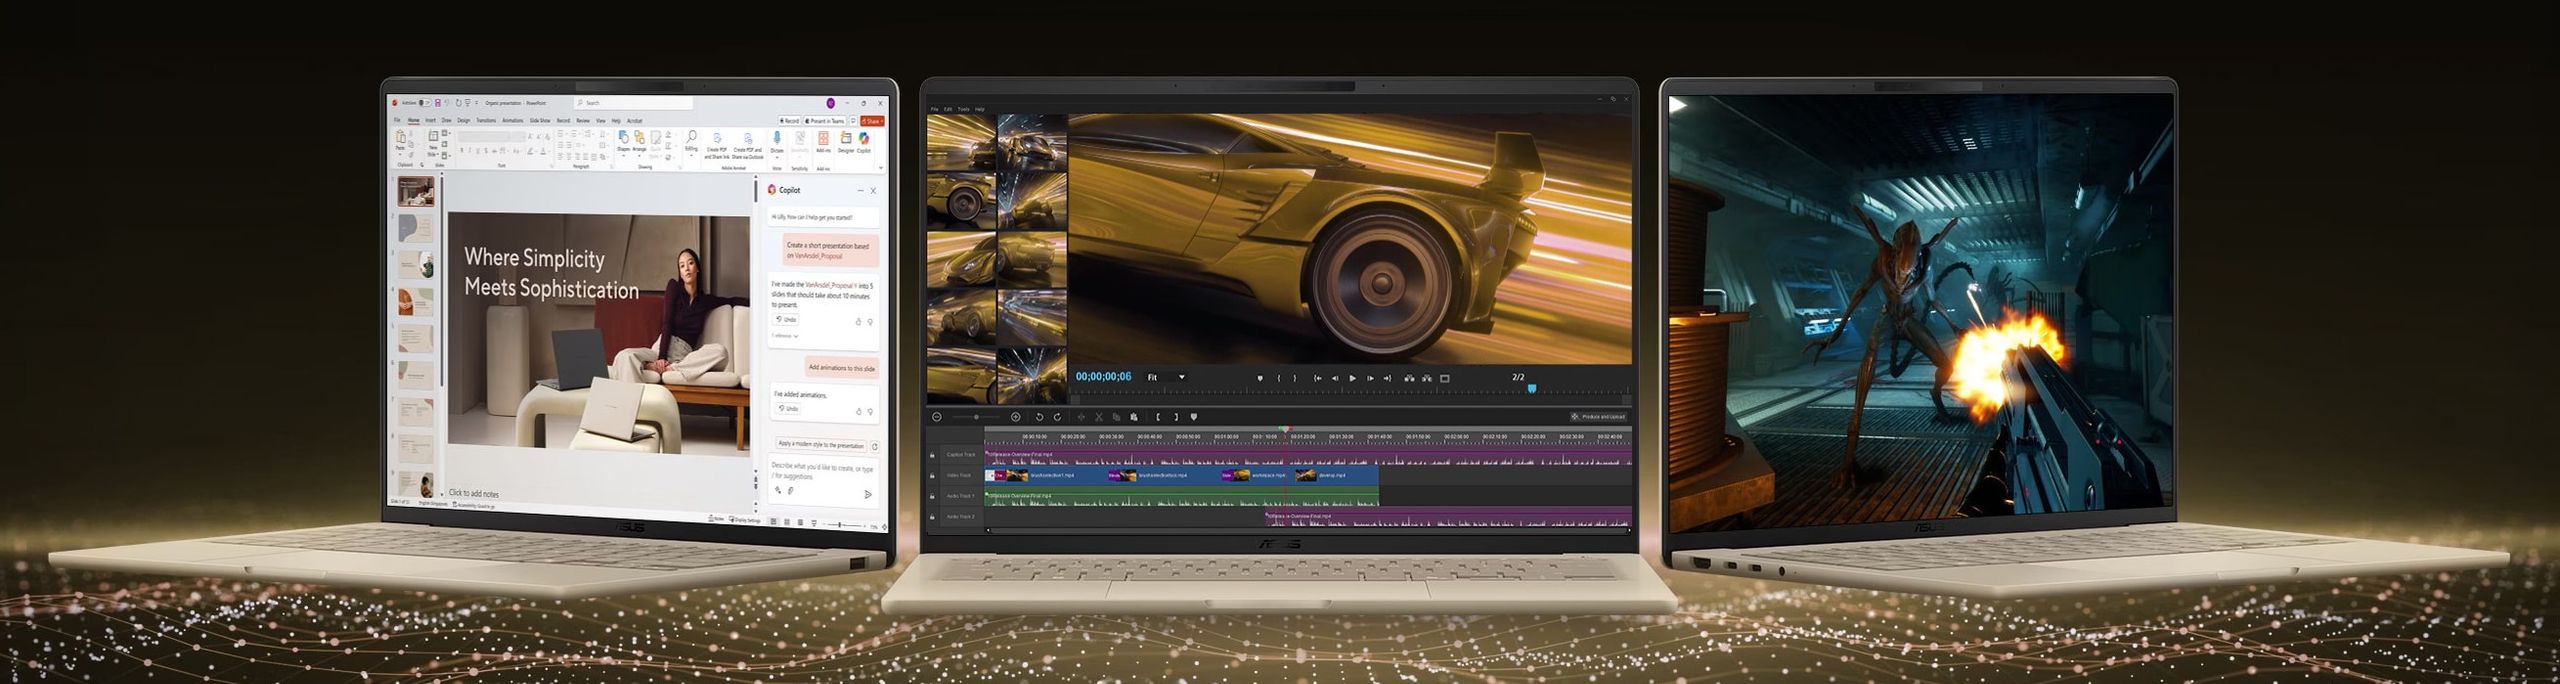The image size is (2560, 684).
Task: Zoom out the timeline with minus icon
Action: pyautogui.click(x=937, y=417)
